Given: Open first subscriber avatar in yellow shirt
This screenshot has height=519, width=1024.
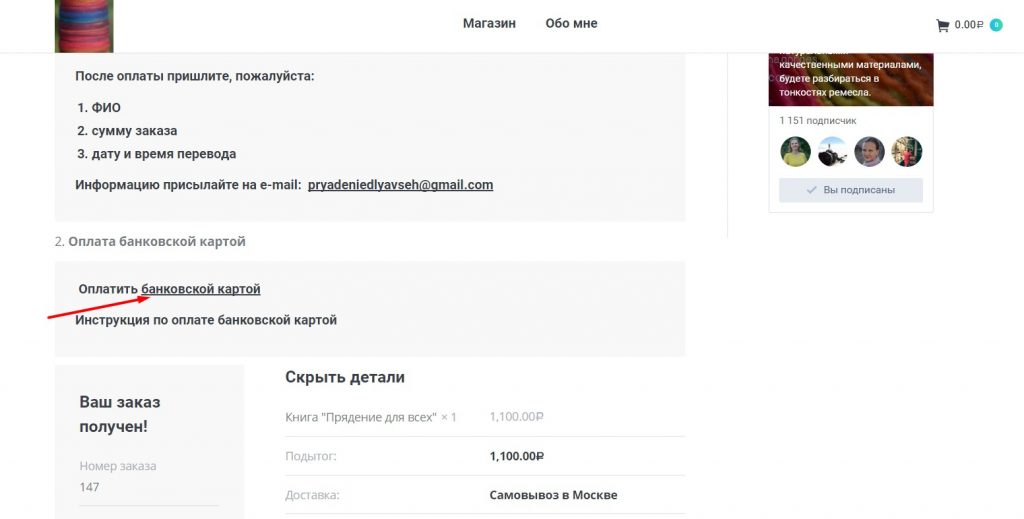Looking at the screenshot, I should (x=795, y=151).
